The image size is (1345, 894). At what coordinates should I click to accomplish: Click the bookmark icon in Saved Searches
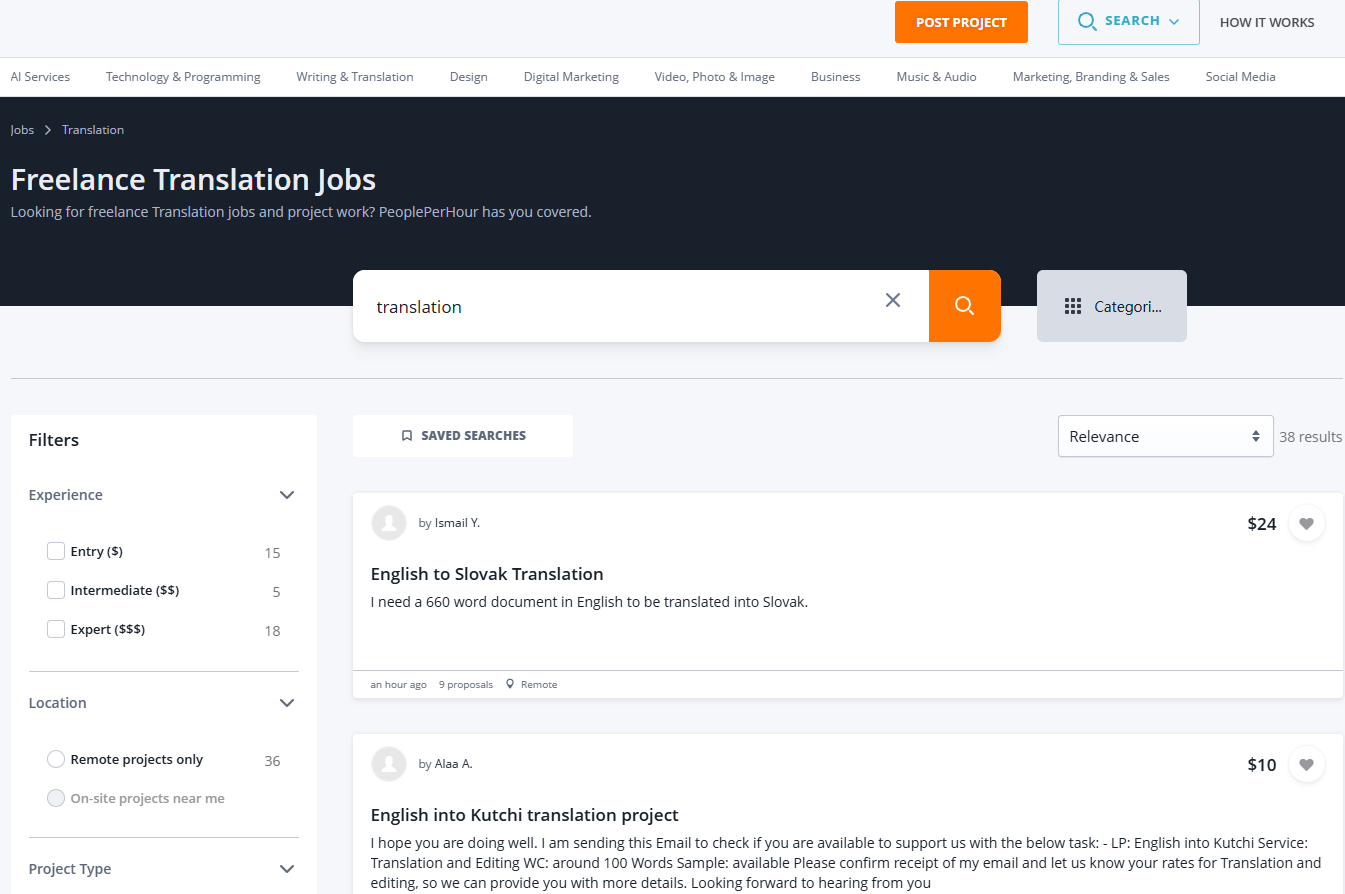pos(407,436)
